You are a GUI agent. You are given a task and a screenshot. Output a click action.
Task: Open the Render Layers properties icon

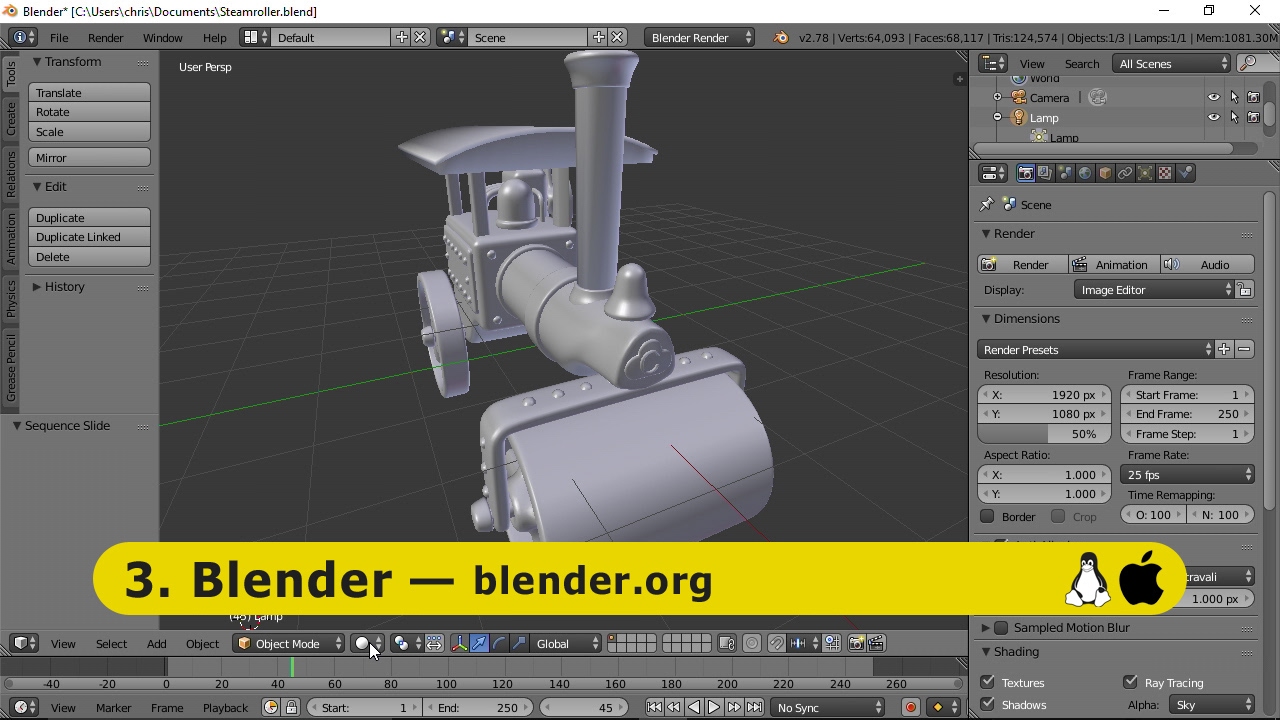tap(1045, 173)
